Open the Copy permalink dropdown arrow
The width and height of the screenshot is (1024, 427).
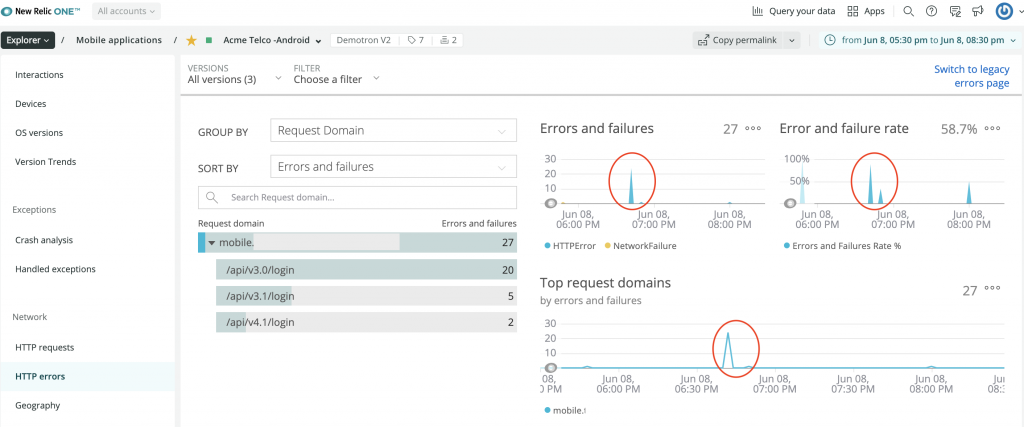point(792,40)
